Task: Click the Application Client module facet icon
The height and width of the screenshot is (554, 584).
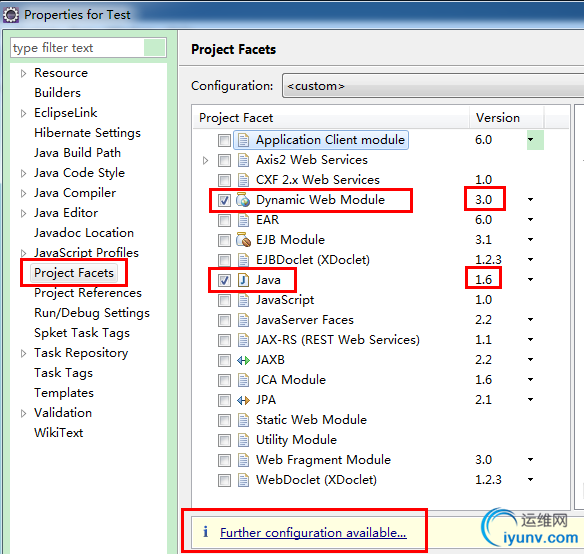Action: [x=243, y=140]
